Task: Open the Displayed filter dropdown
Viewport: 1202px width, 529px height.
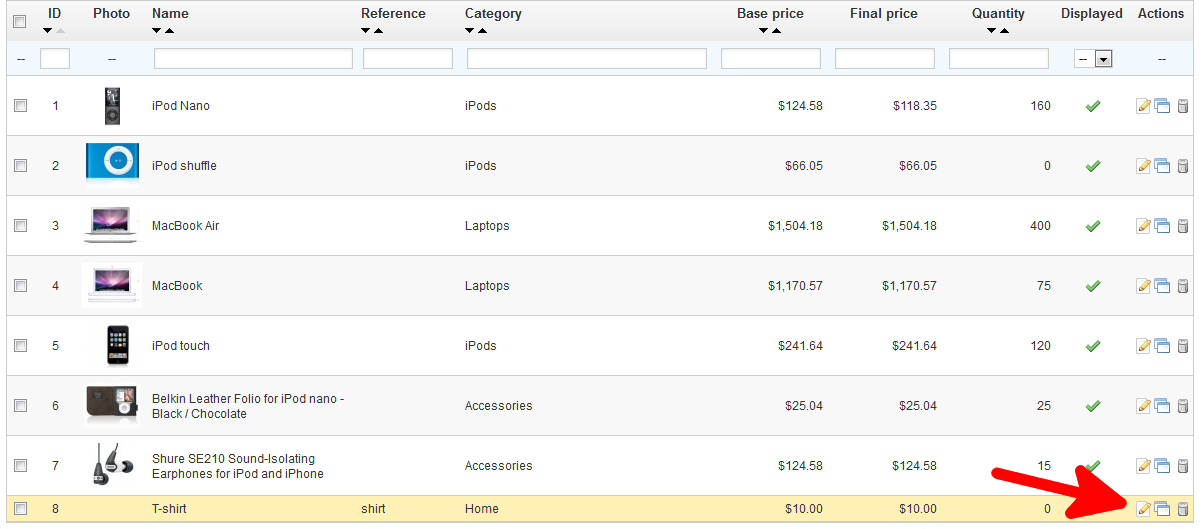Action: tap(1094, 59)
